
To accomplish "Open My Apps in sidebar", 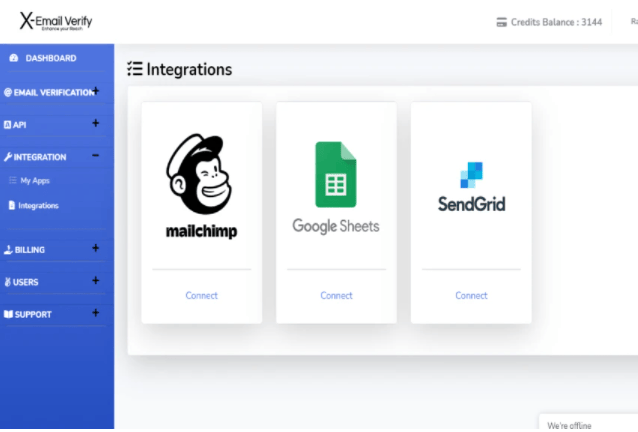I will tap(34, 181).
